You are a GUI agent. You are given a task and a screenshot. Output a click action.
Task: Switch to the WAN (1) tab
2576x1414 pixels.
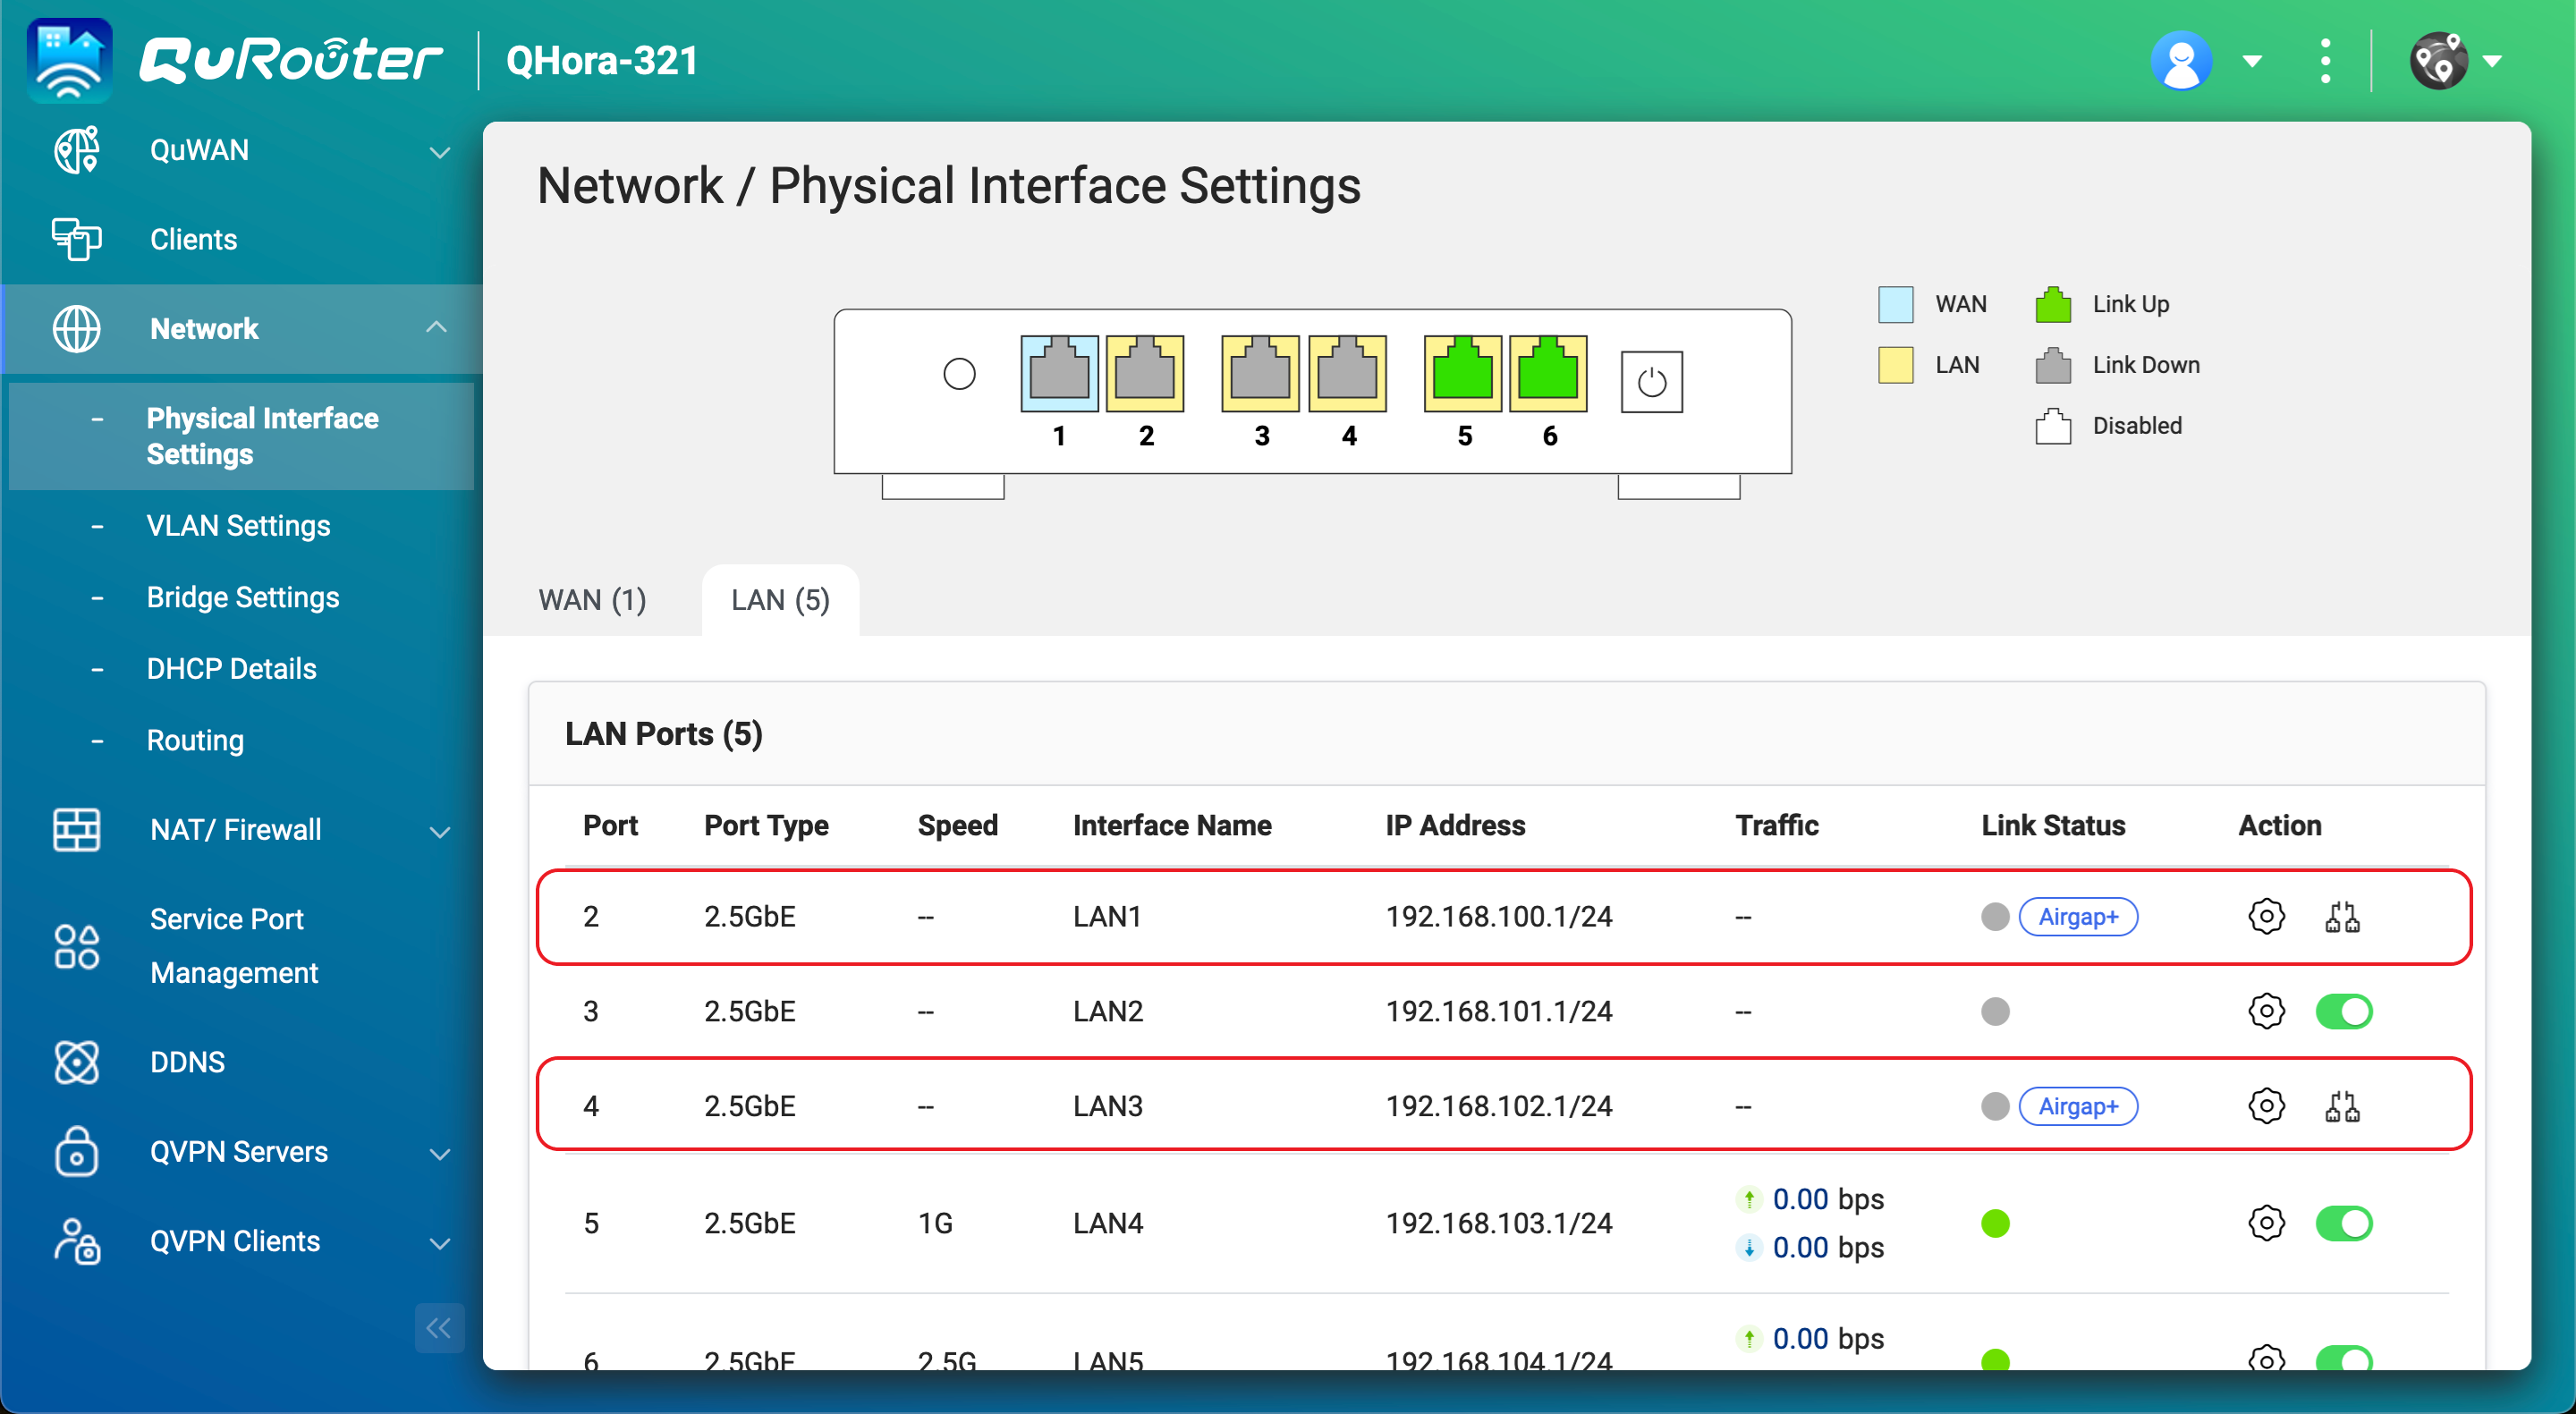pyautogui.click(x=592, y=600)
